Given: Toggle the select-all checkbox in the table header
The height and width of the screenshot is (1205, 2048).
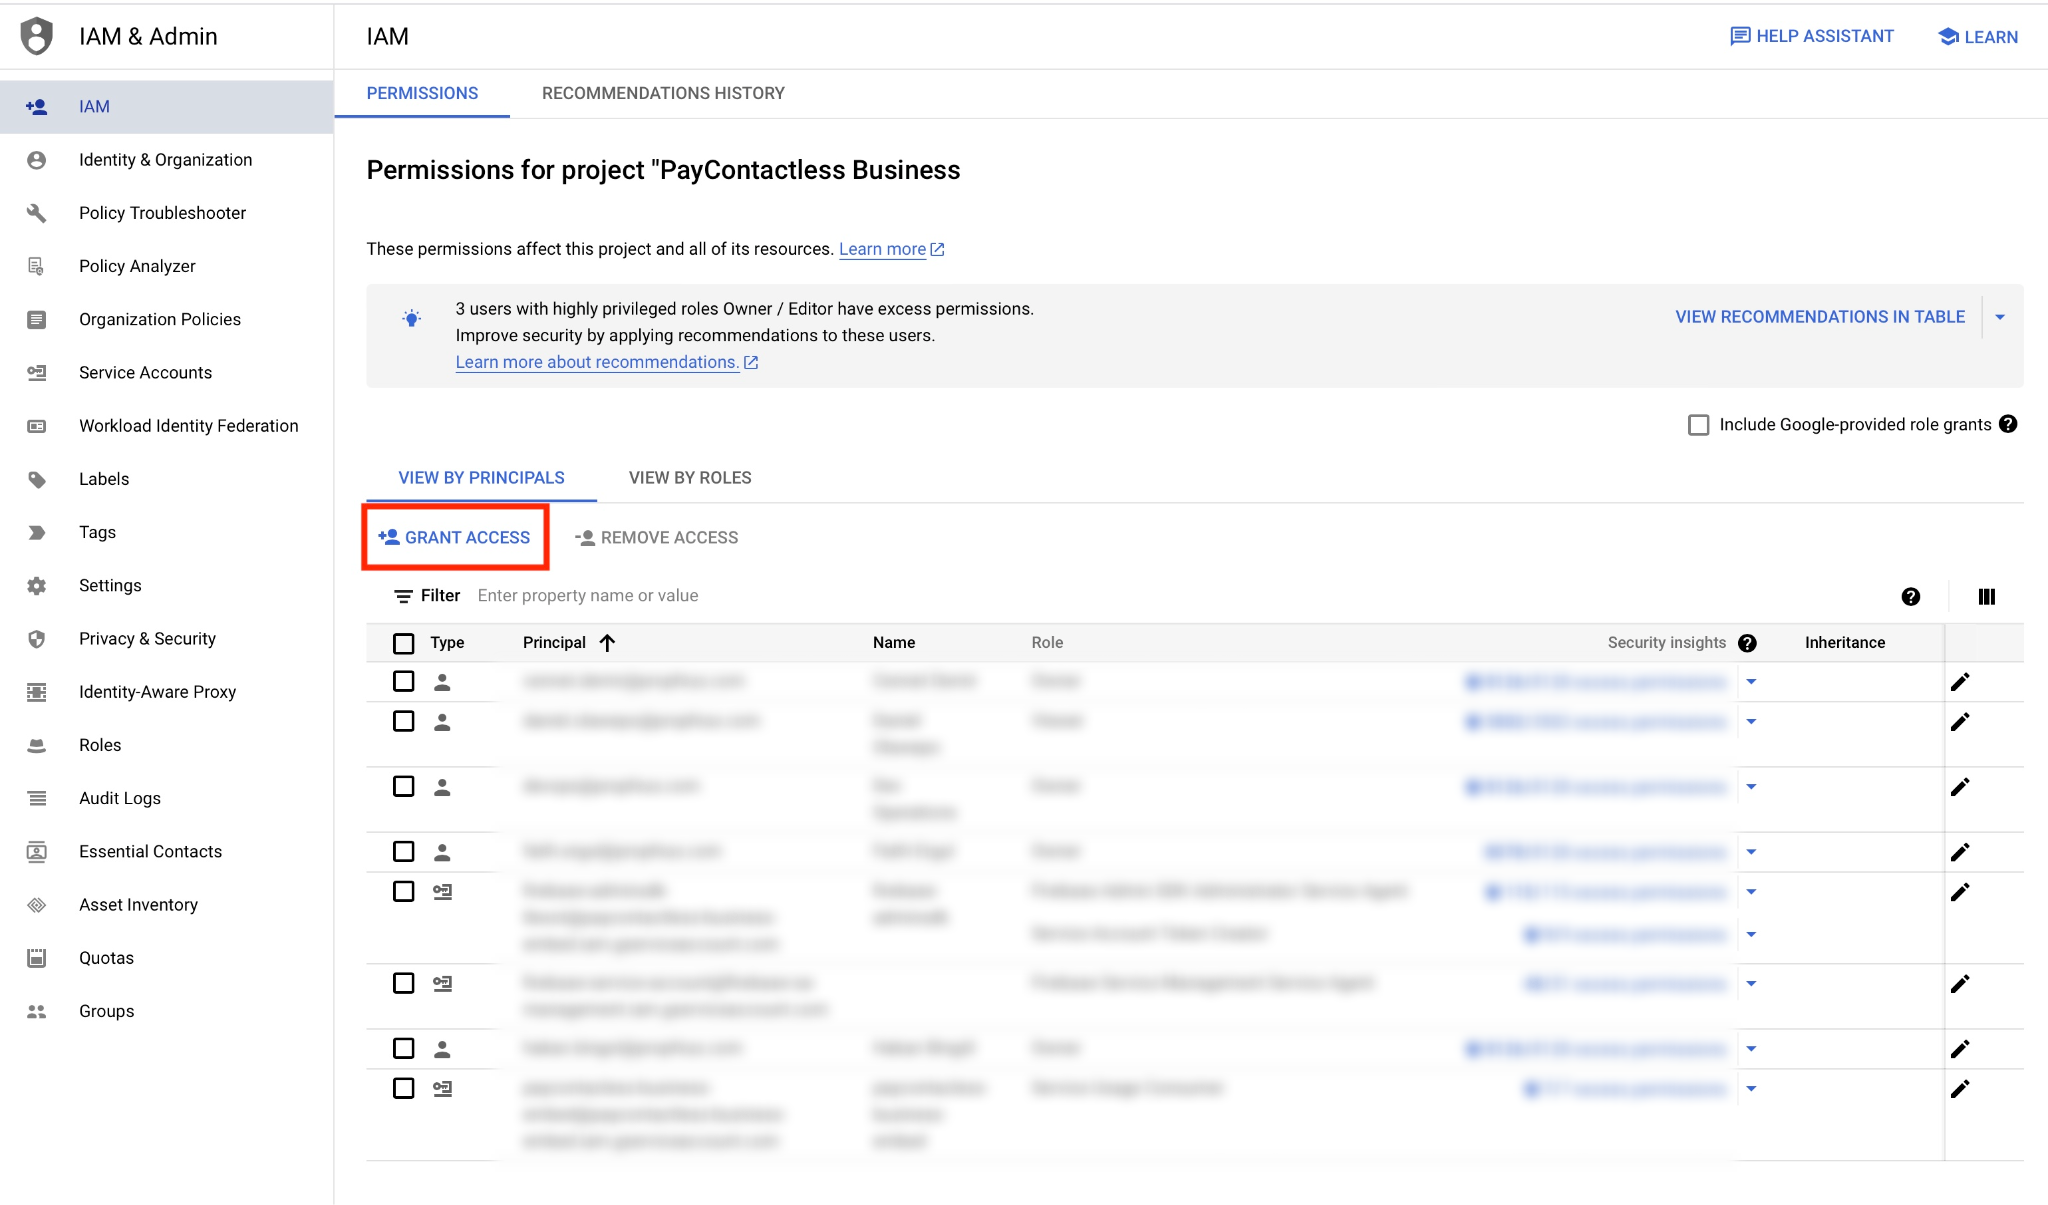Looking at the screenshot, I should pyautogui.click(x=403, y=643).
